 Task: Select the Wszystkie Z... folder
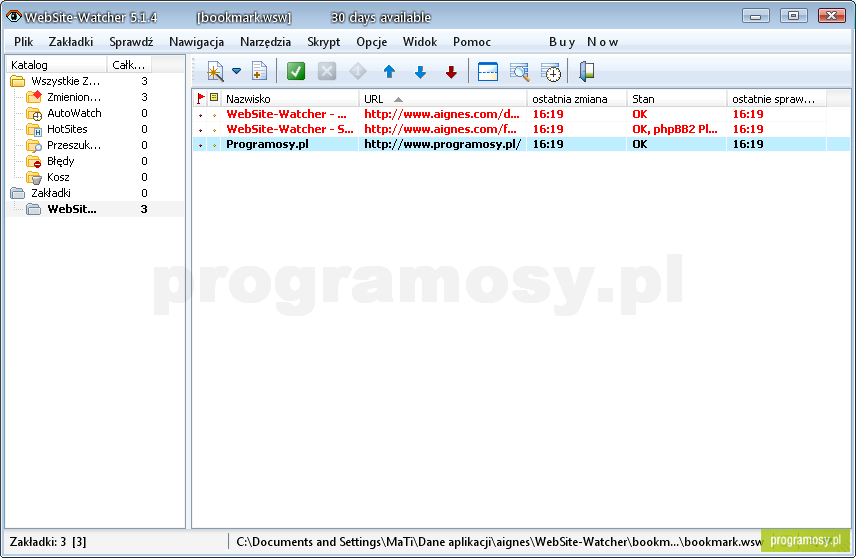[66, 81]
